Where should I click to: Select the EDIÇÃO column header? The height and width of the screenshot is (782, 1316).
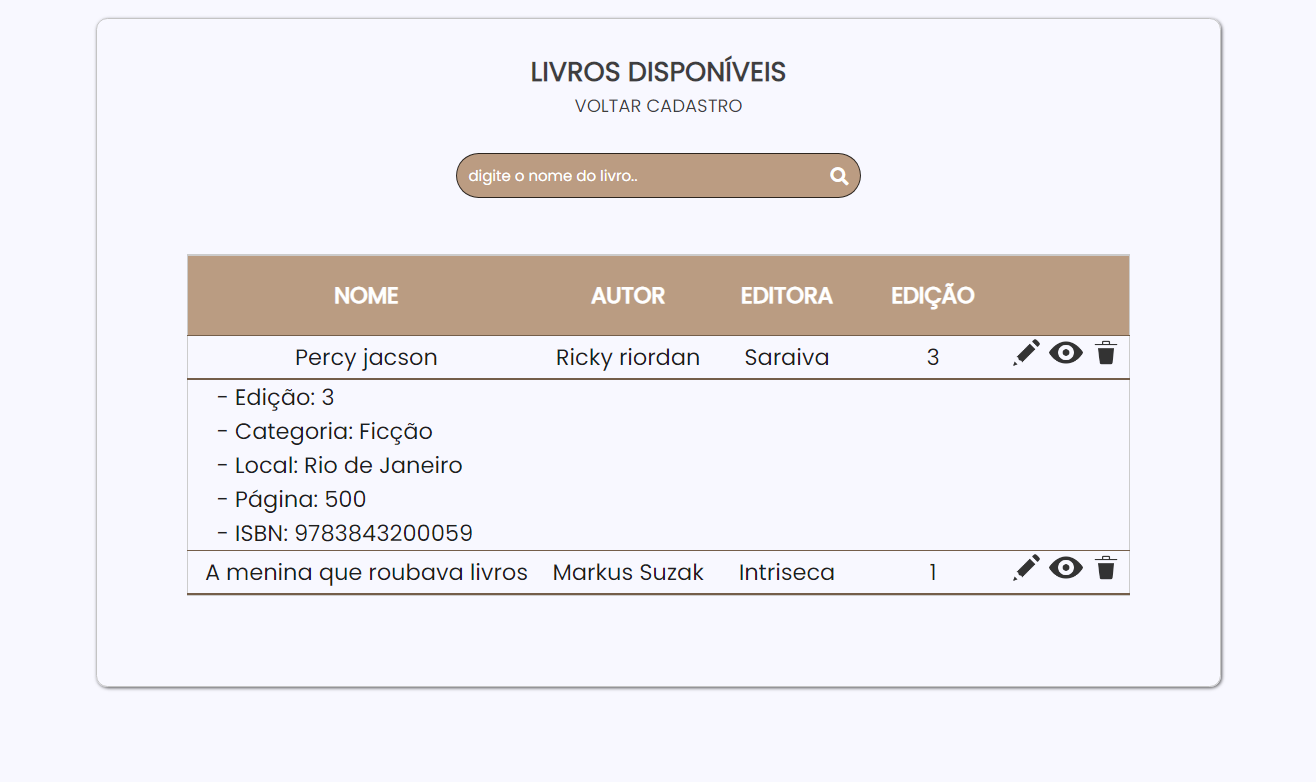(x=932, y=295)
